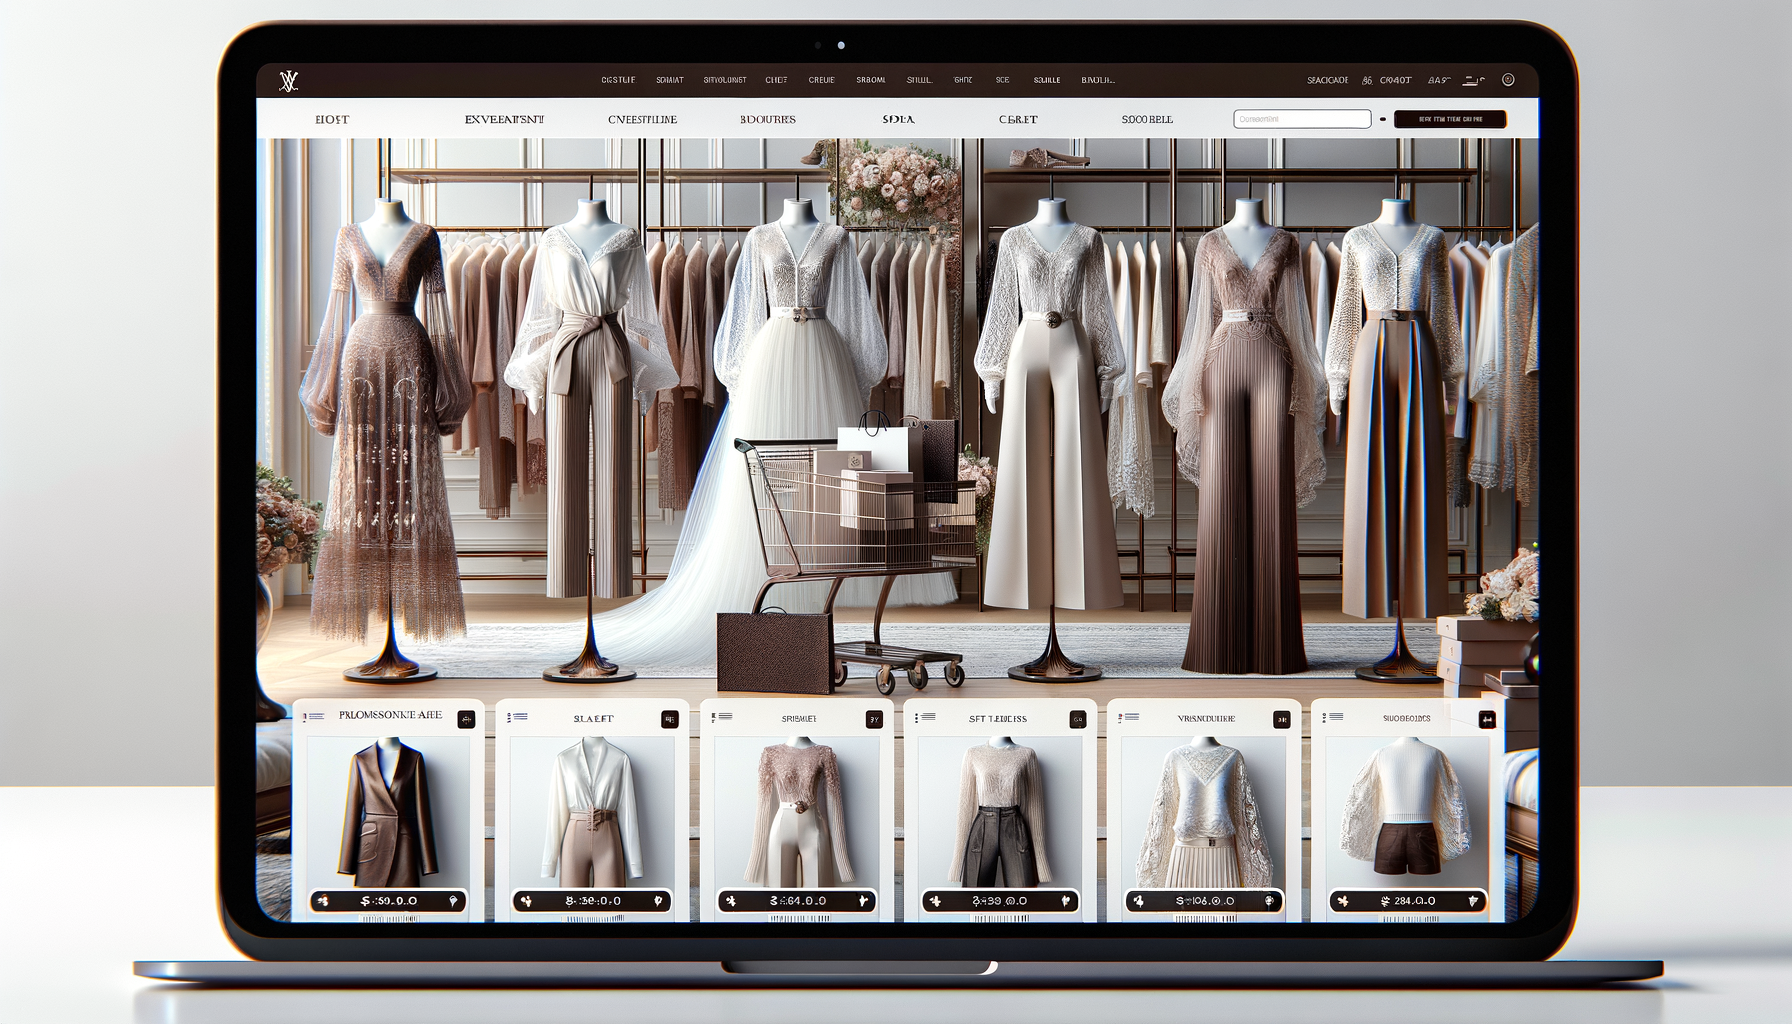Click the brown blazer product image

pyautogui.click(x=388, y=812)
